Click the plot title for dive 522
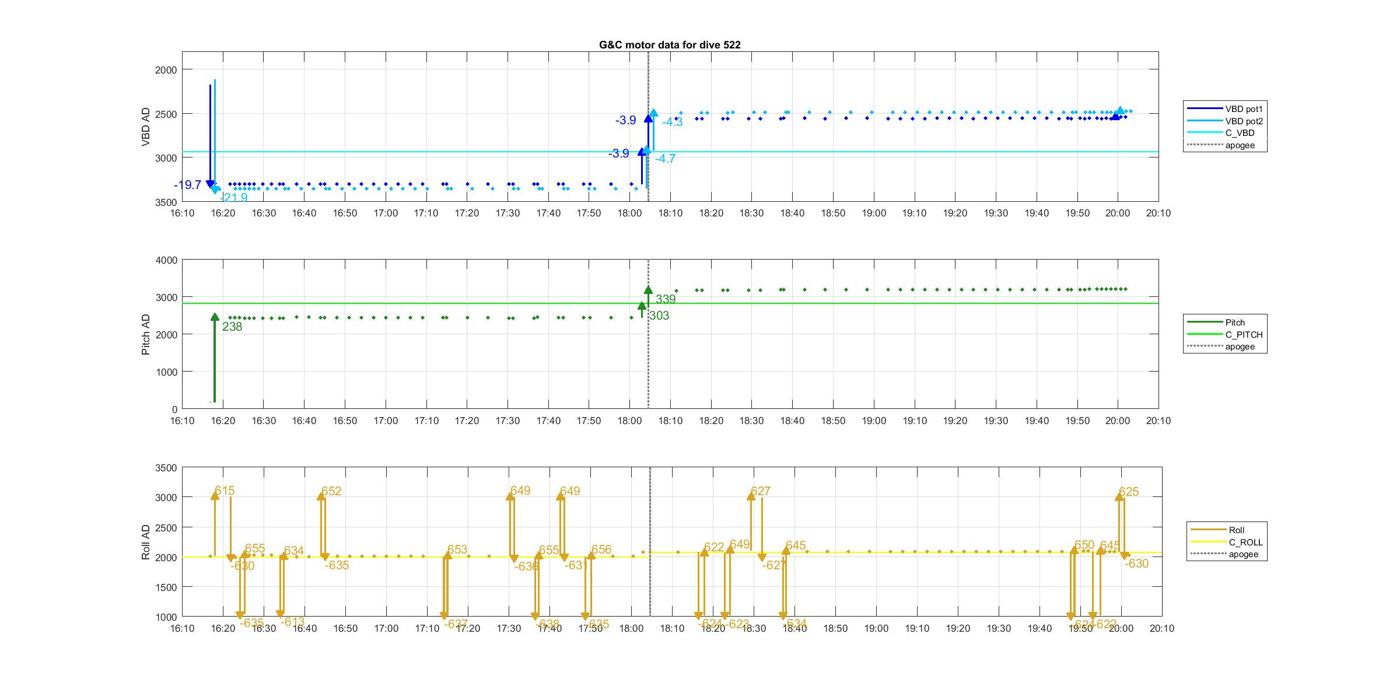 (x=669, y=45)
